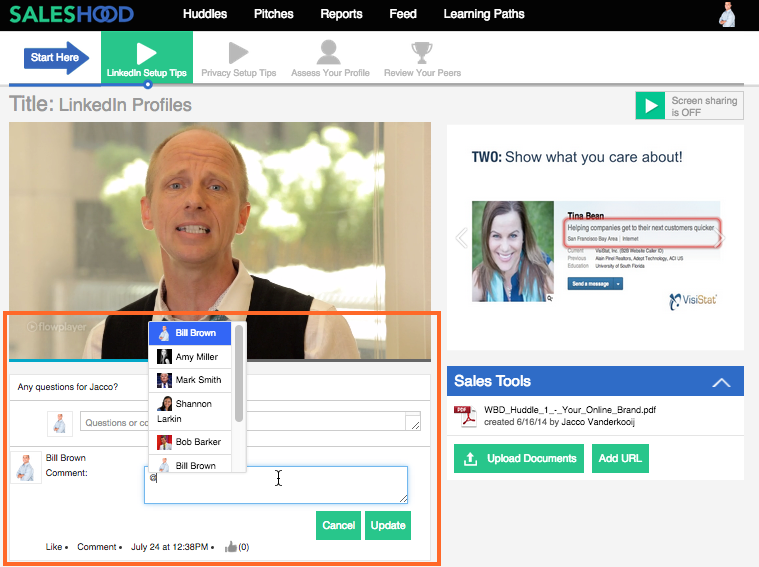The height and width of the screenshot is (567, 759).
Task: Click the July 24 at 12:38PM timestamp
Action: [x=169, y=547]
